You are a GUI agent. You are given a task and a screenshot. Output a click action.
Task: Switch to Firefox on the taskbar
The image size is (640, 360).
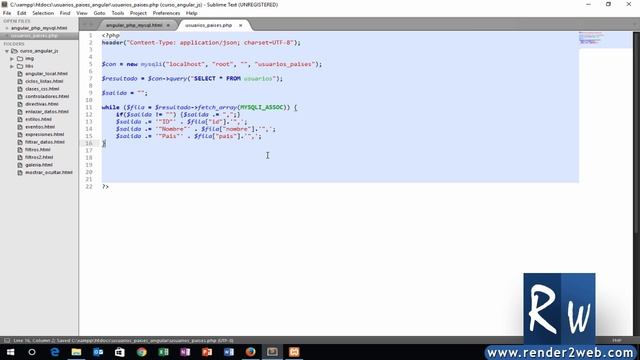pos(250,352)
